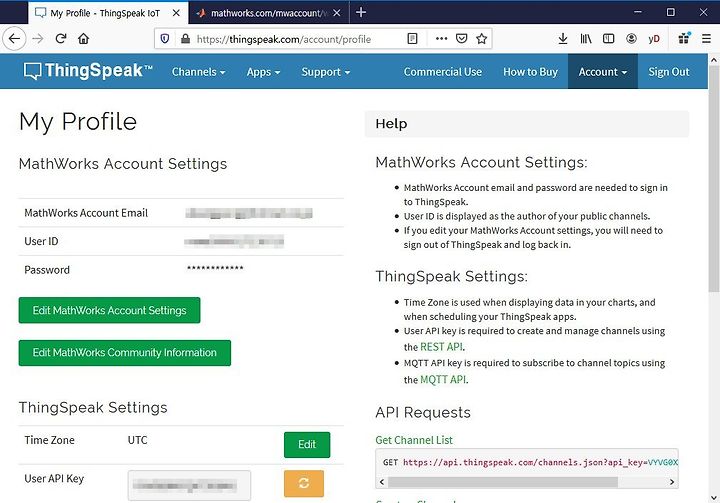Viewport: 720px width, 503px height.
Task: Click the code box horizontal scrollbar
Action: [503, 482]
